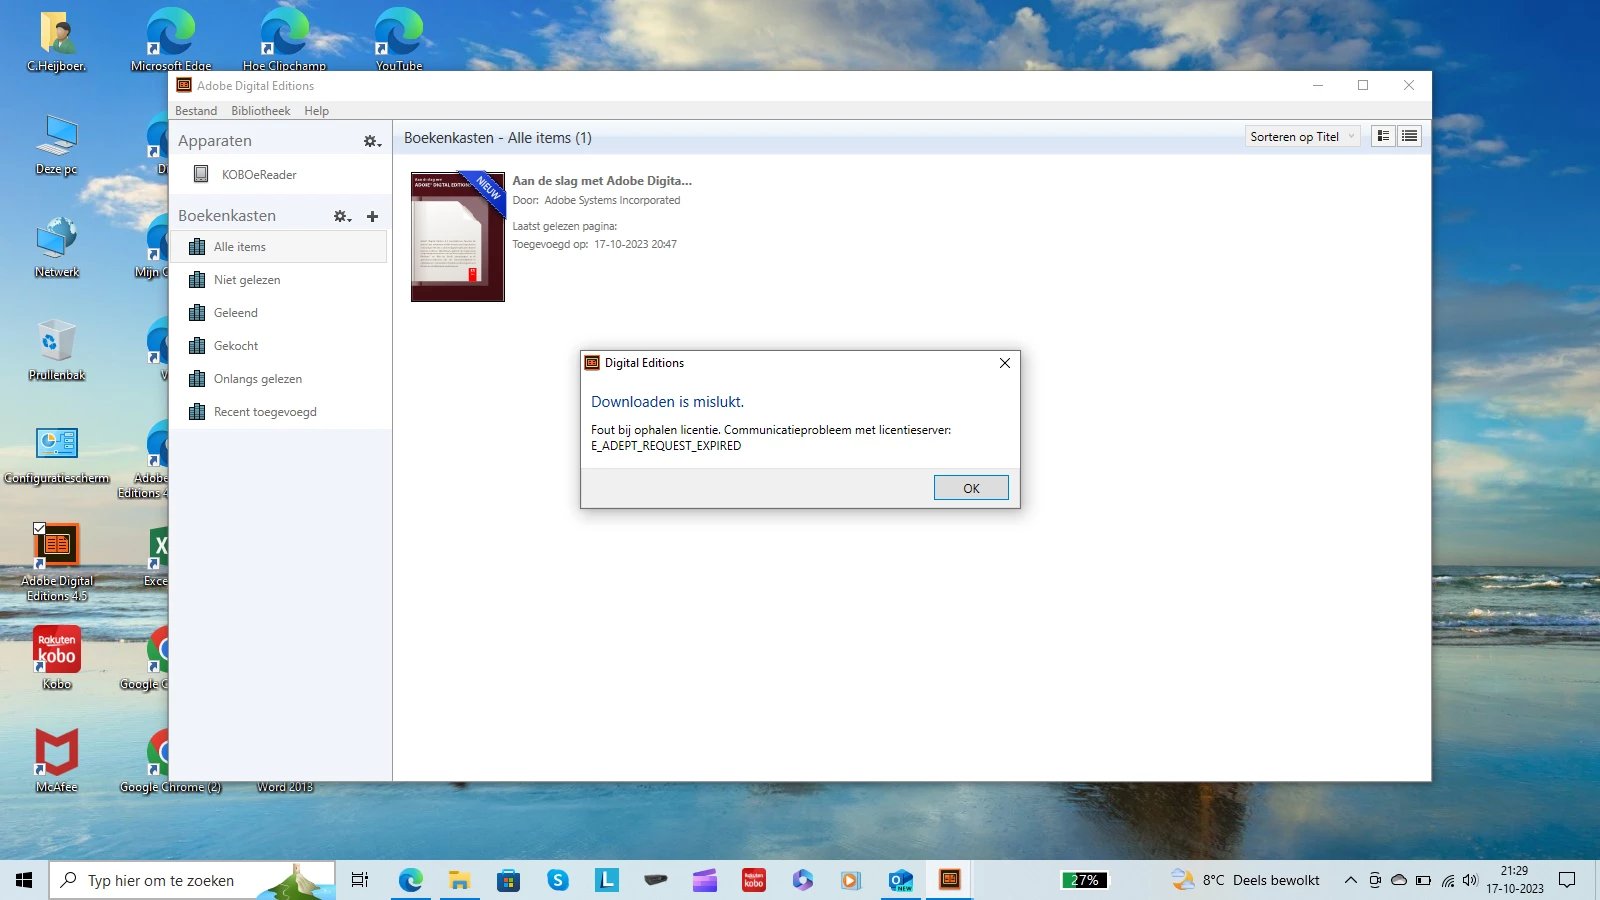Select the Gekocht bookshelf
The width and height of the screenshot is (1600, 900).
(x=279, y=346)
